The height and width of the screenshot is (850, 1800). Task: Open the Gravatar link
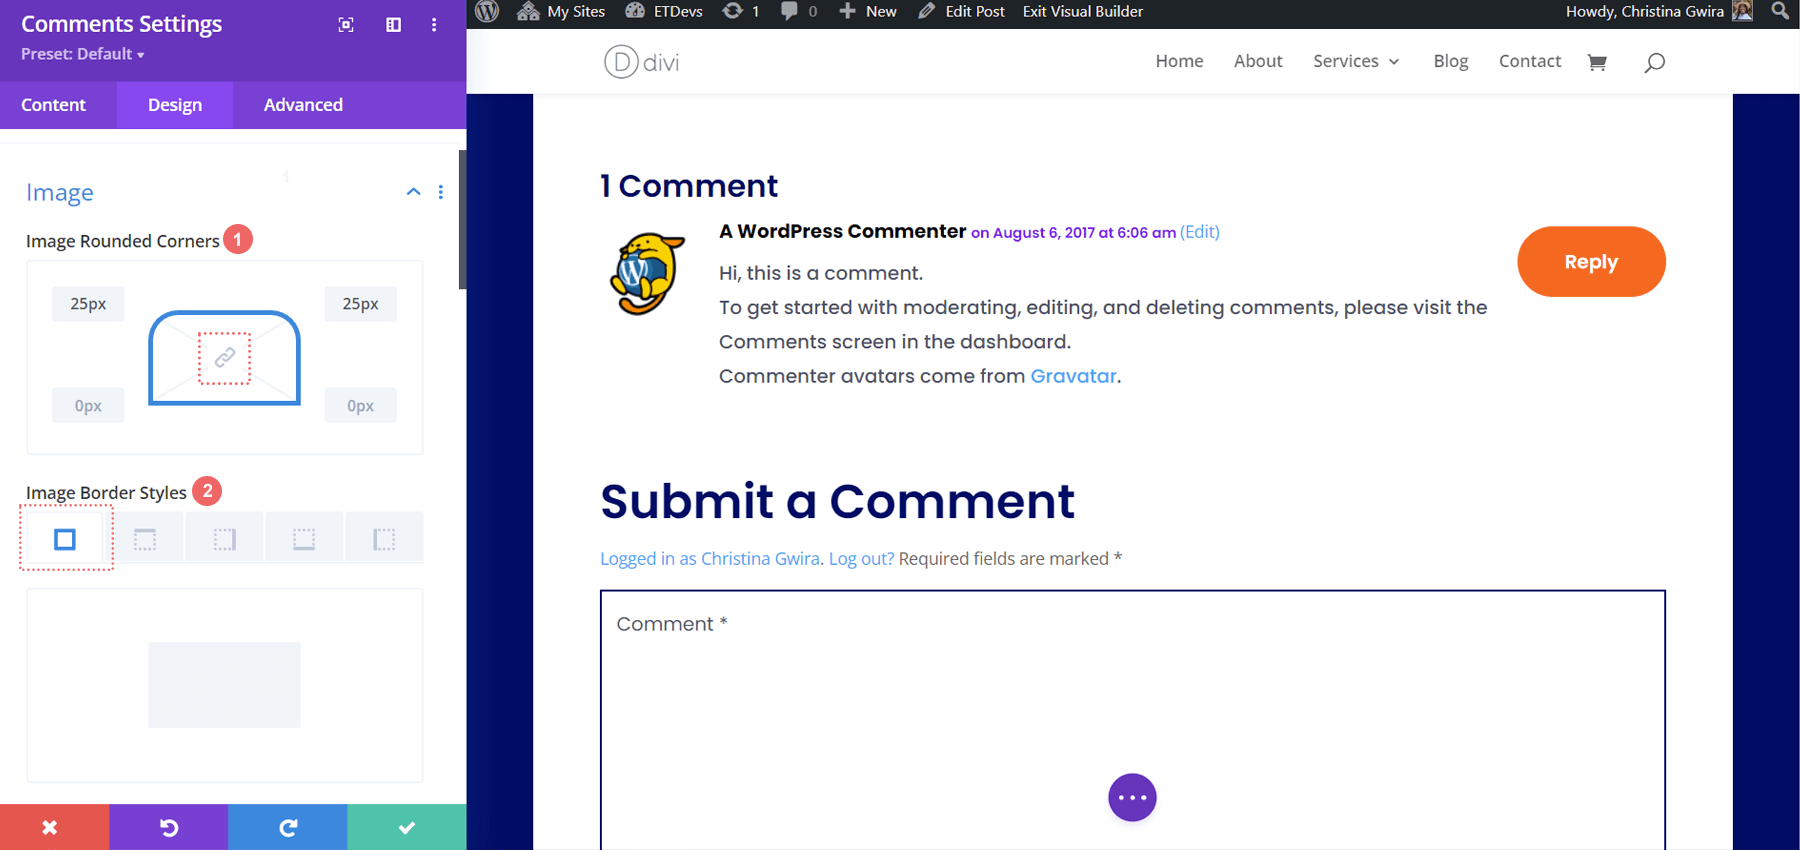(1073, 376)
